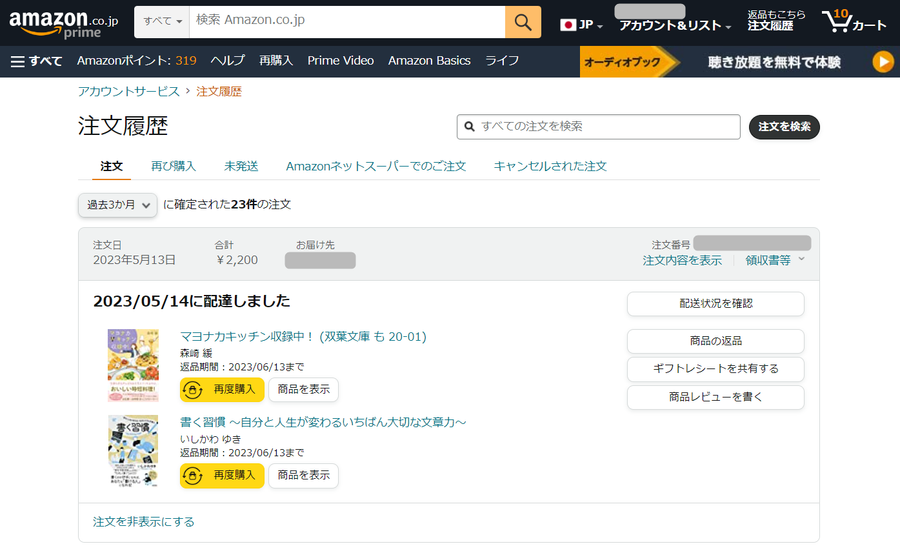Expand the 領収書等 dropdown
Screen dimensions: 900x546
click(775, 260)
